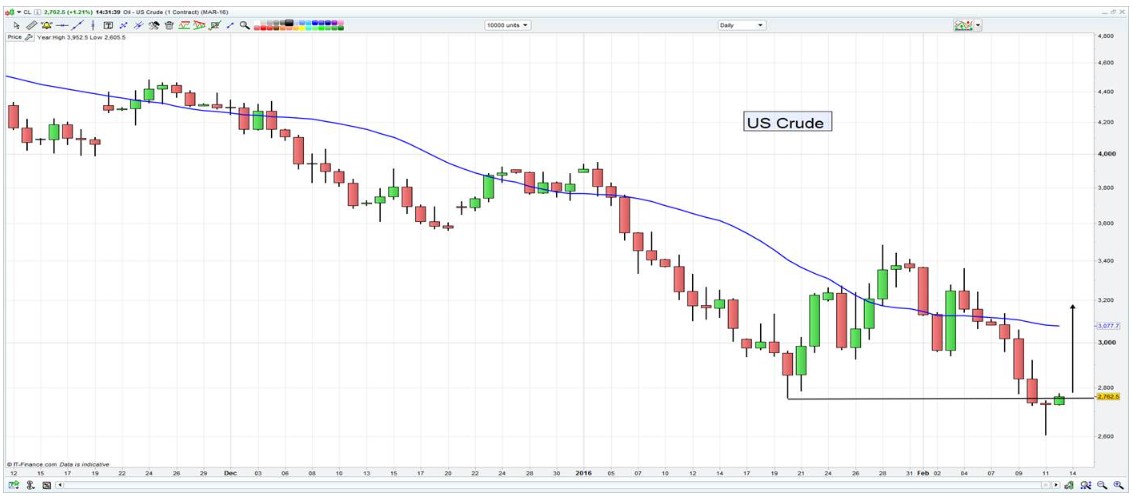
Task: Select the red-green channel drawing tool
Action: (x=184, y=25)
